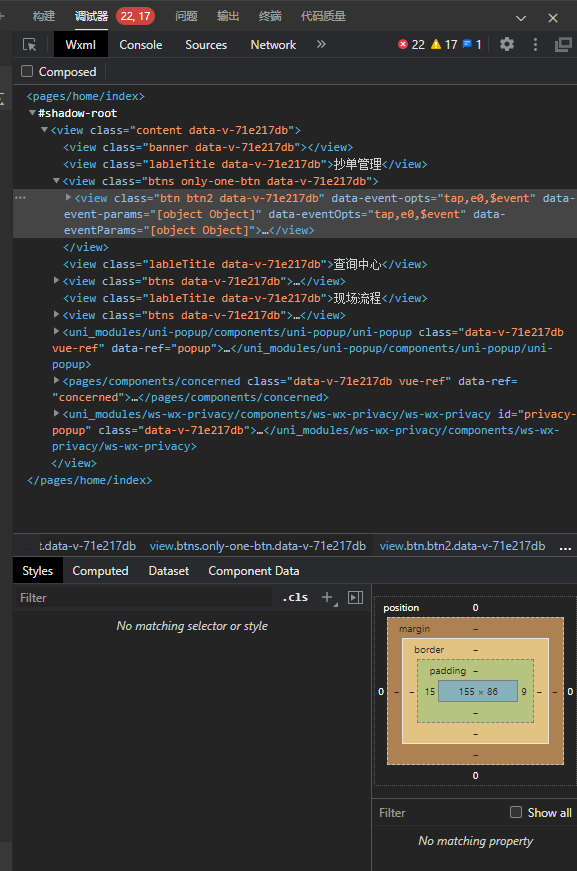Click the content box 155 × 86
Screen dimensions: 577x871
pos(478,692)
